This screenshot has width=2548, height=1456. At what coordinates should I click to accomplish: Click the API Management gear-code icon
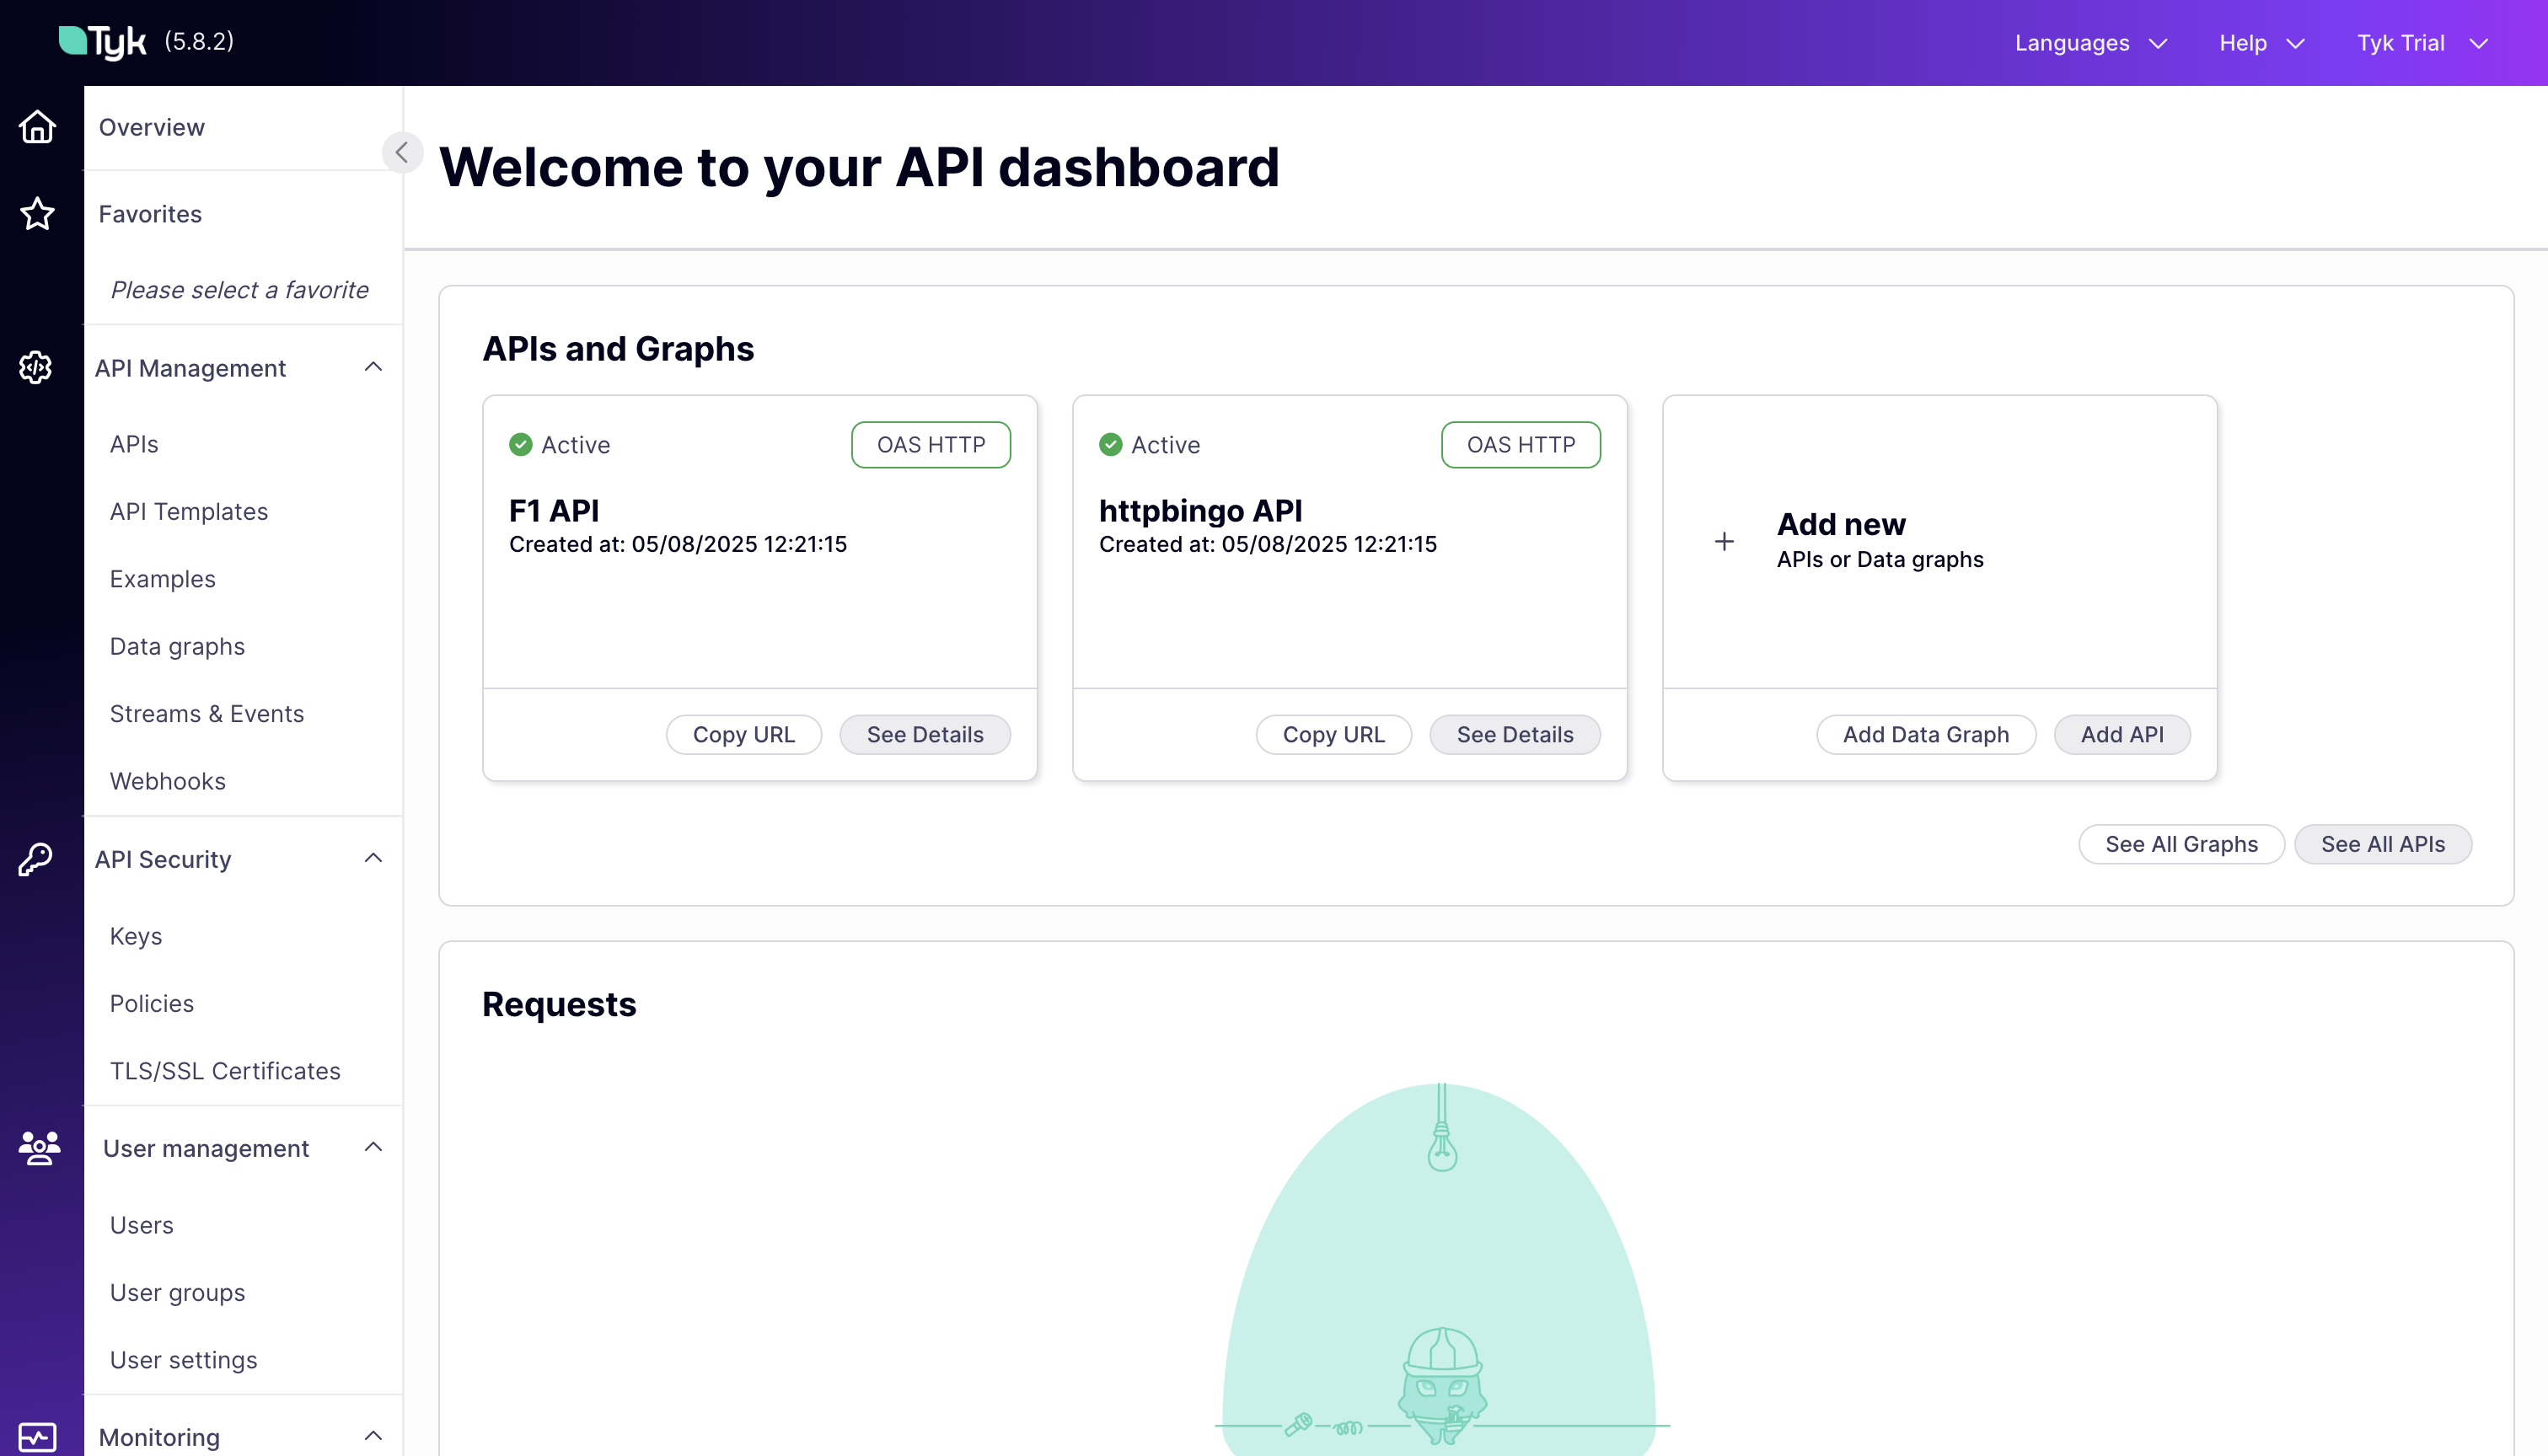tap(37, 367)
